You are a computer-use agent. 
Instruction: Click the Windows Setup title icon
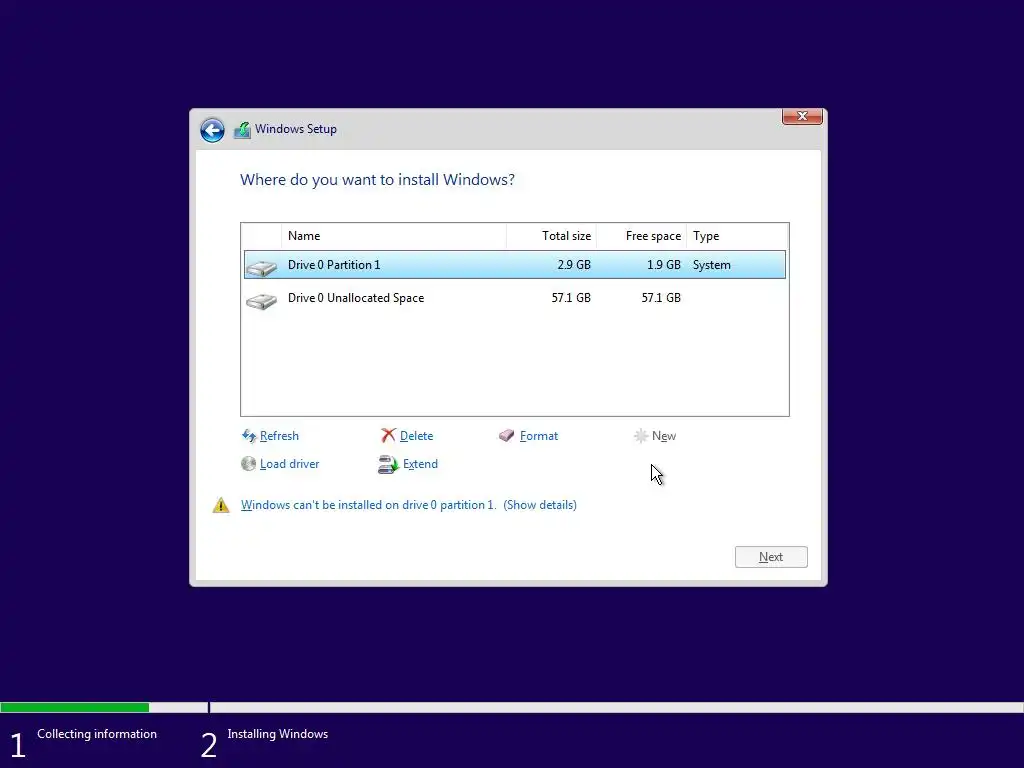(x=242, y=130)
